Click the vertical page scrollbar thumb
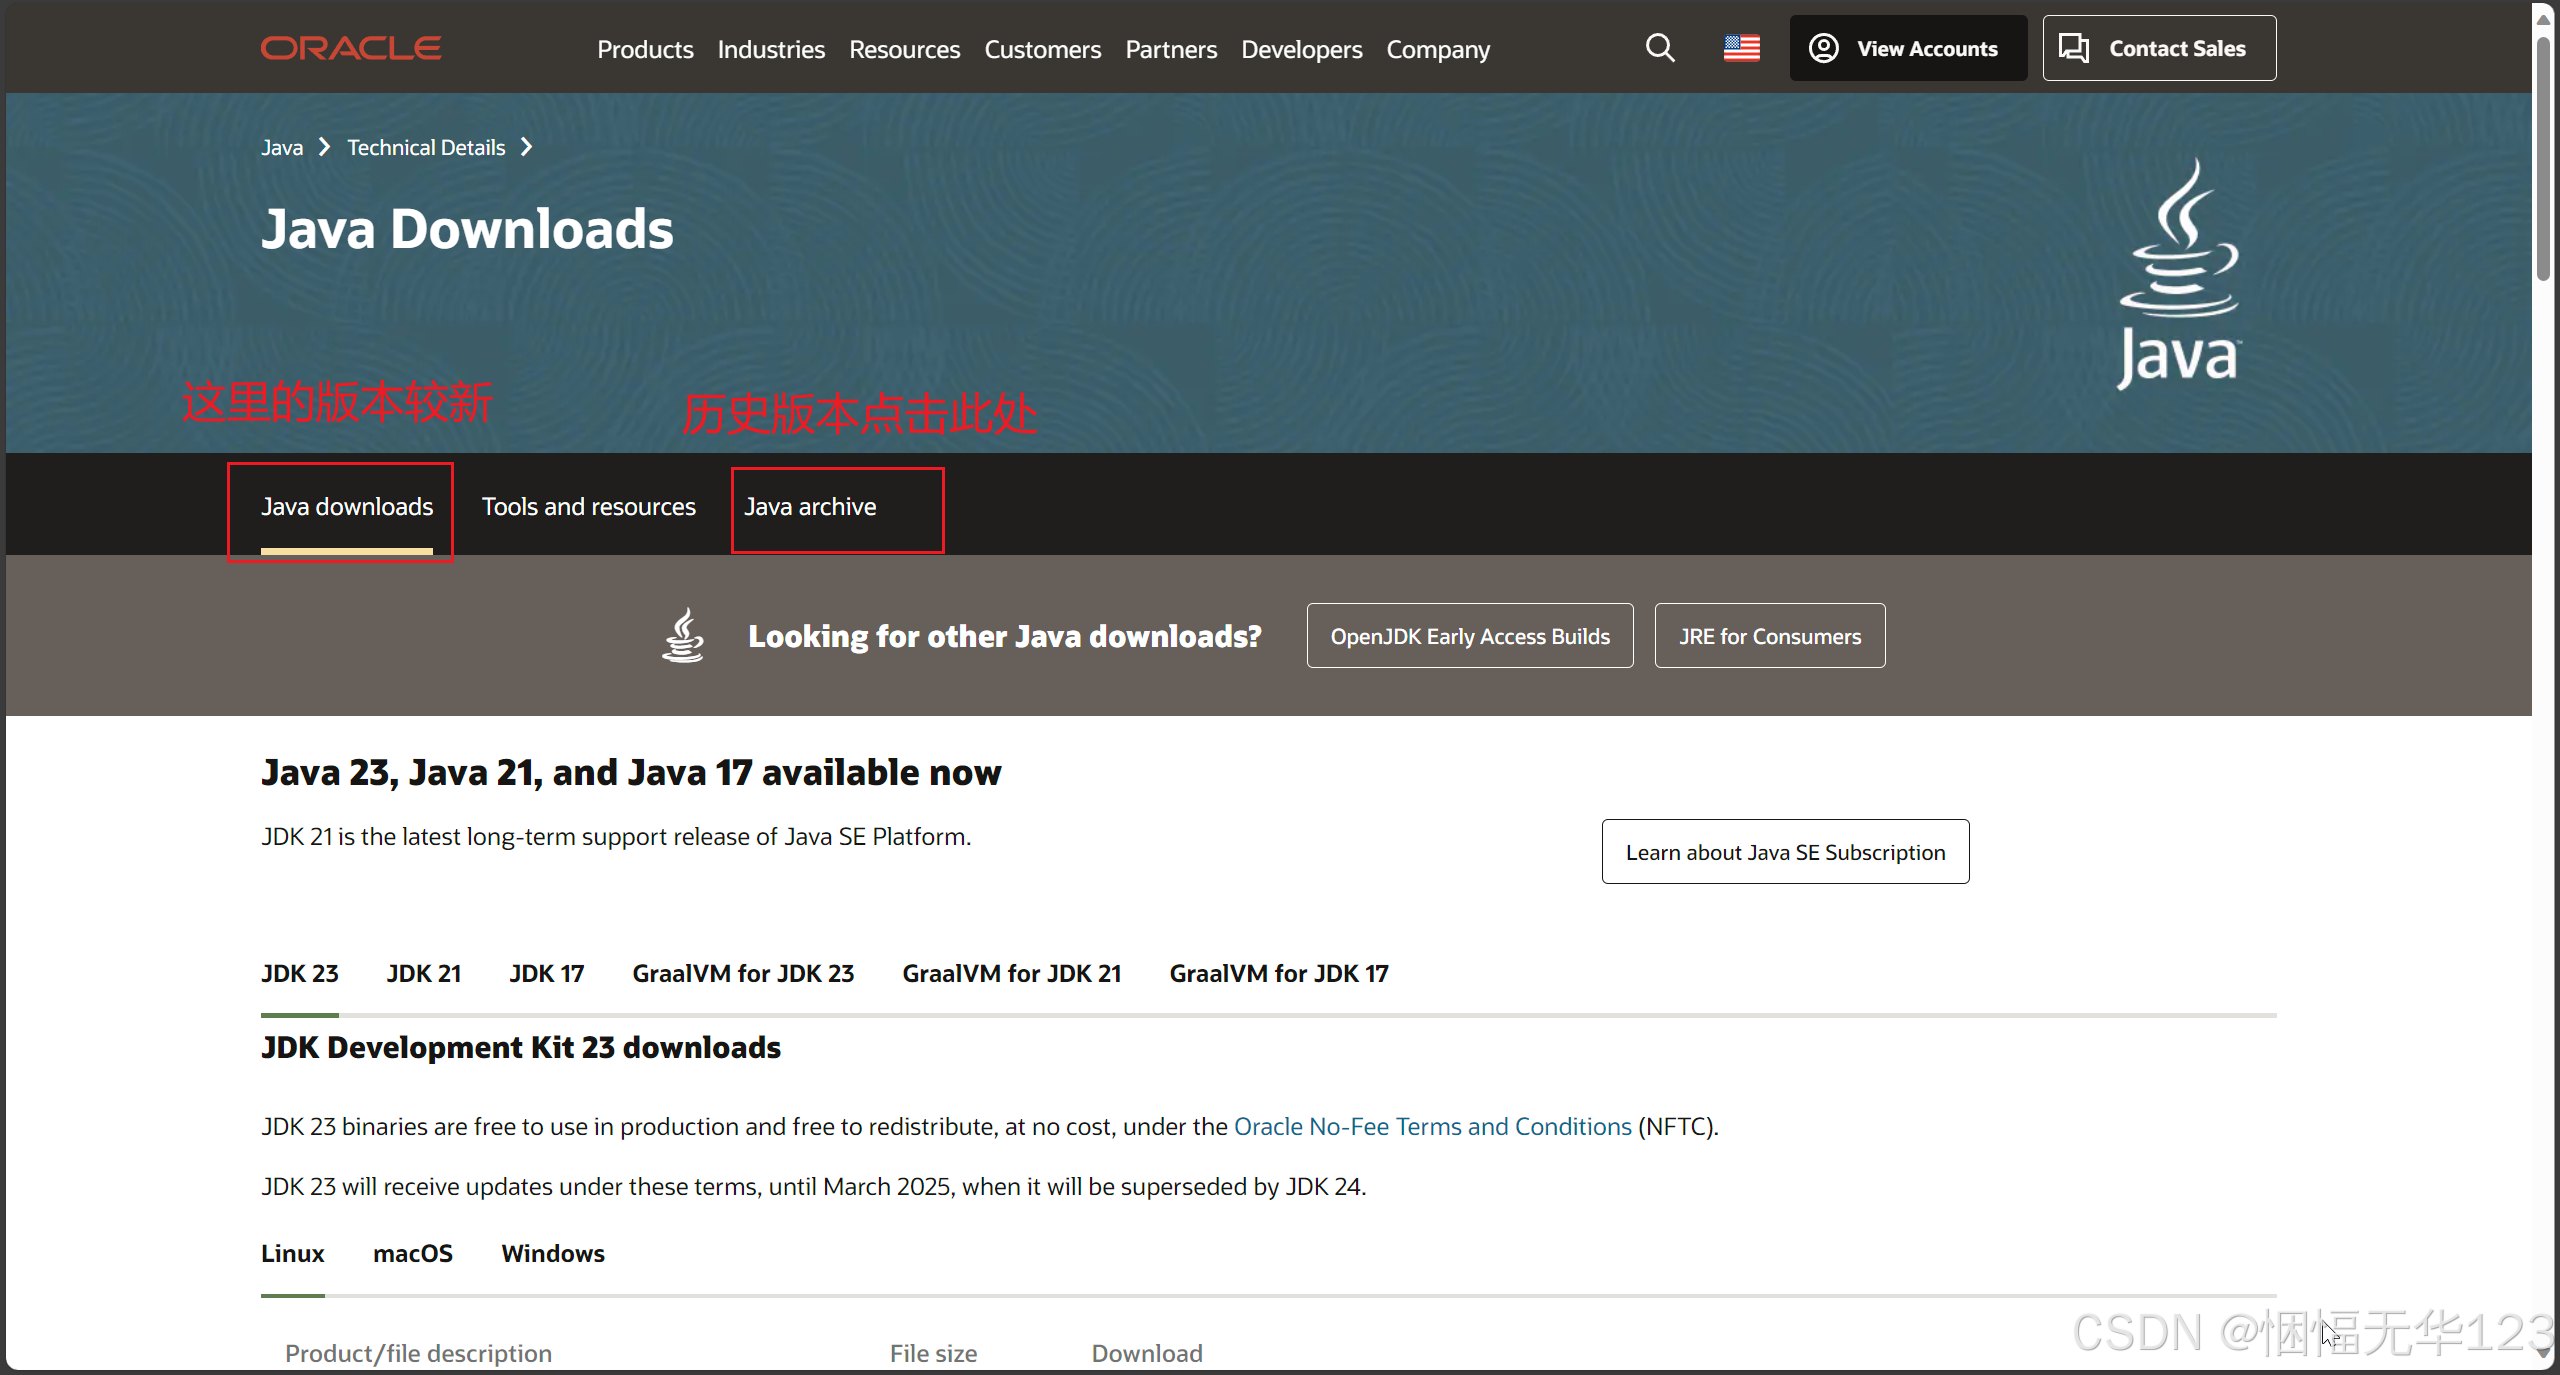 coord(2542,160)
